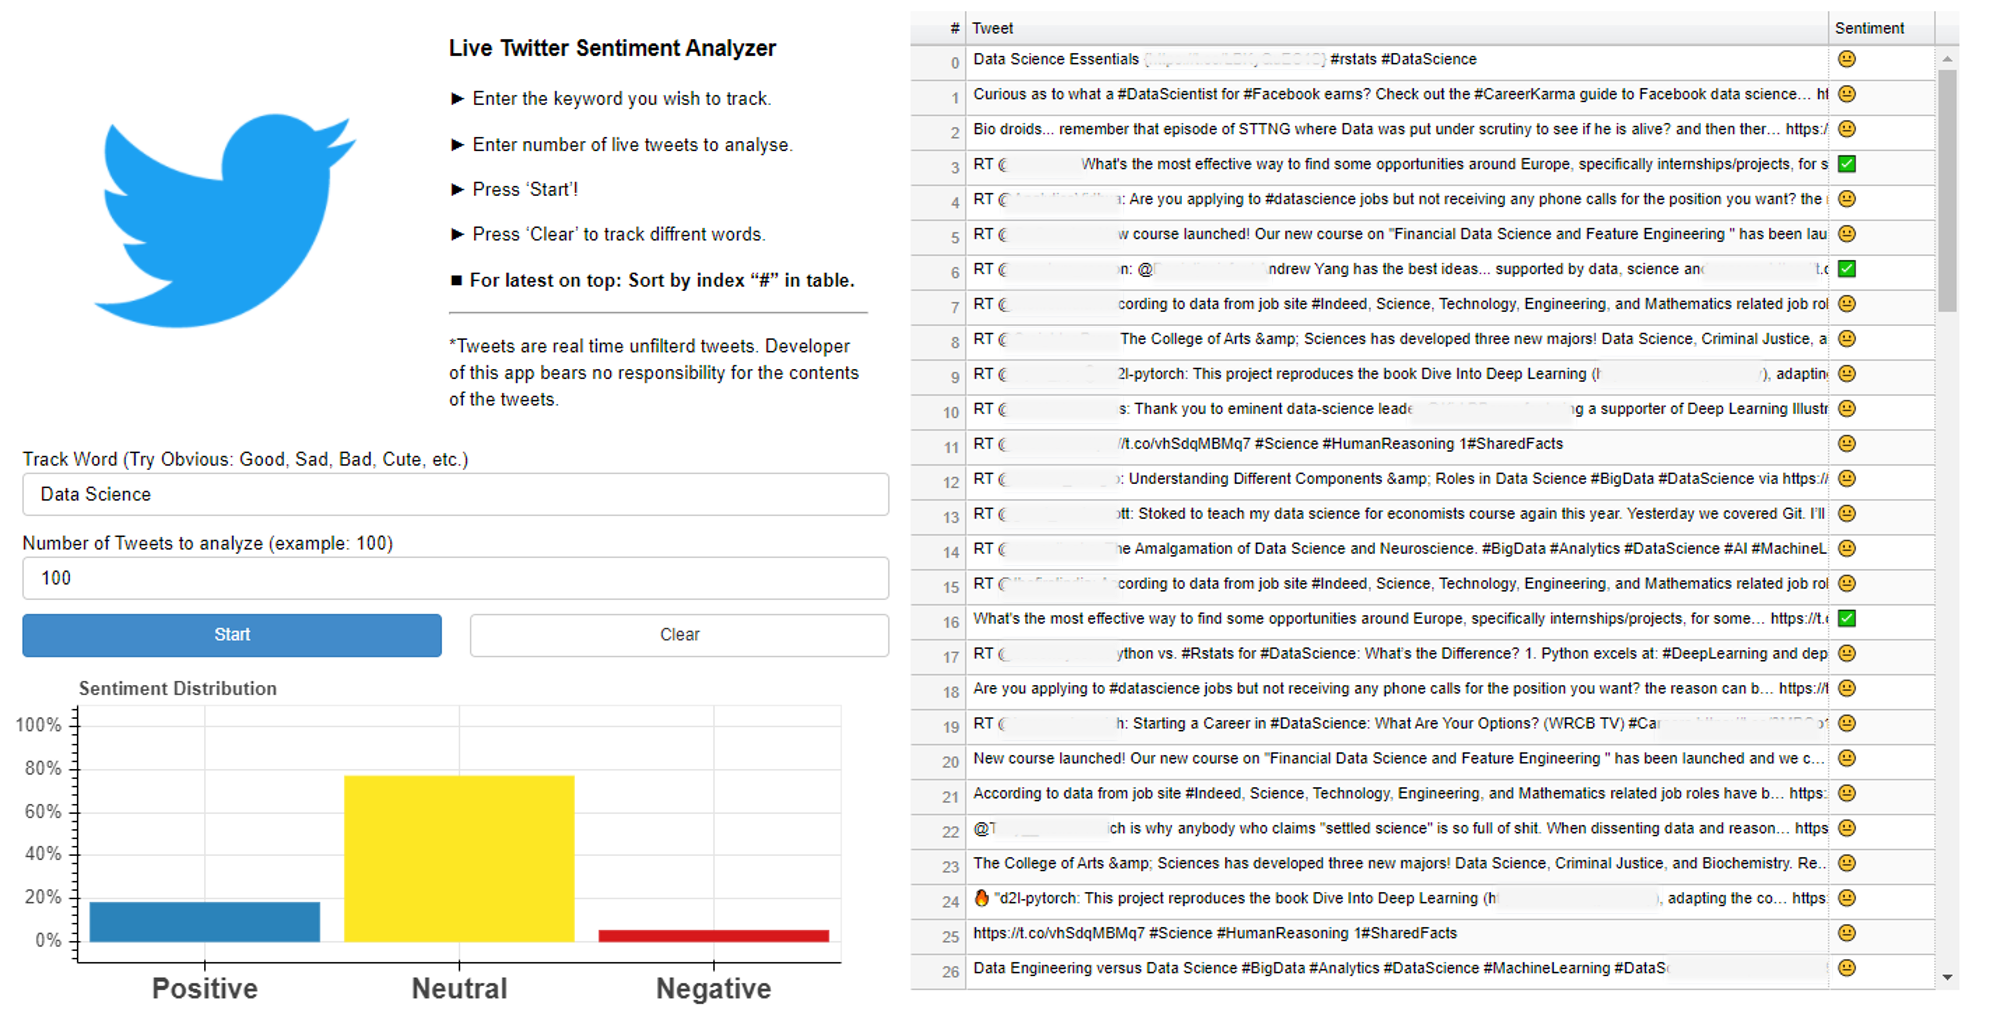Click neutral face icon in row 8

click(1847, 339)
